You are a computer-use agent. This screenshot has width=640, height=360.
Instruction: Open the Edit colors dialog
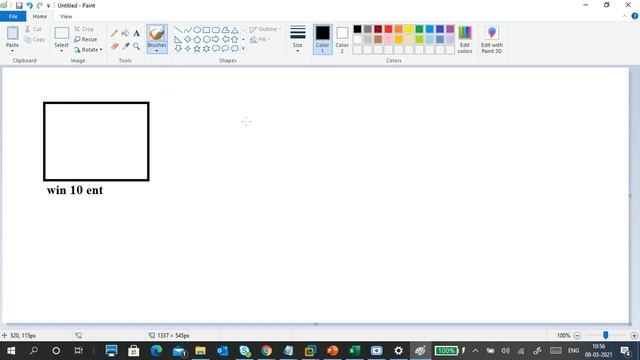click(465, 40)
